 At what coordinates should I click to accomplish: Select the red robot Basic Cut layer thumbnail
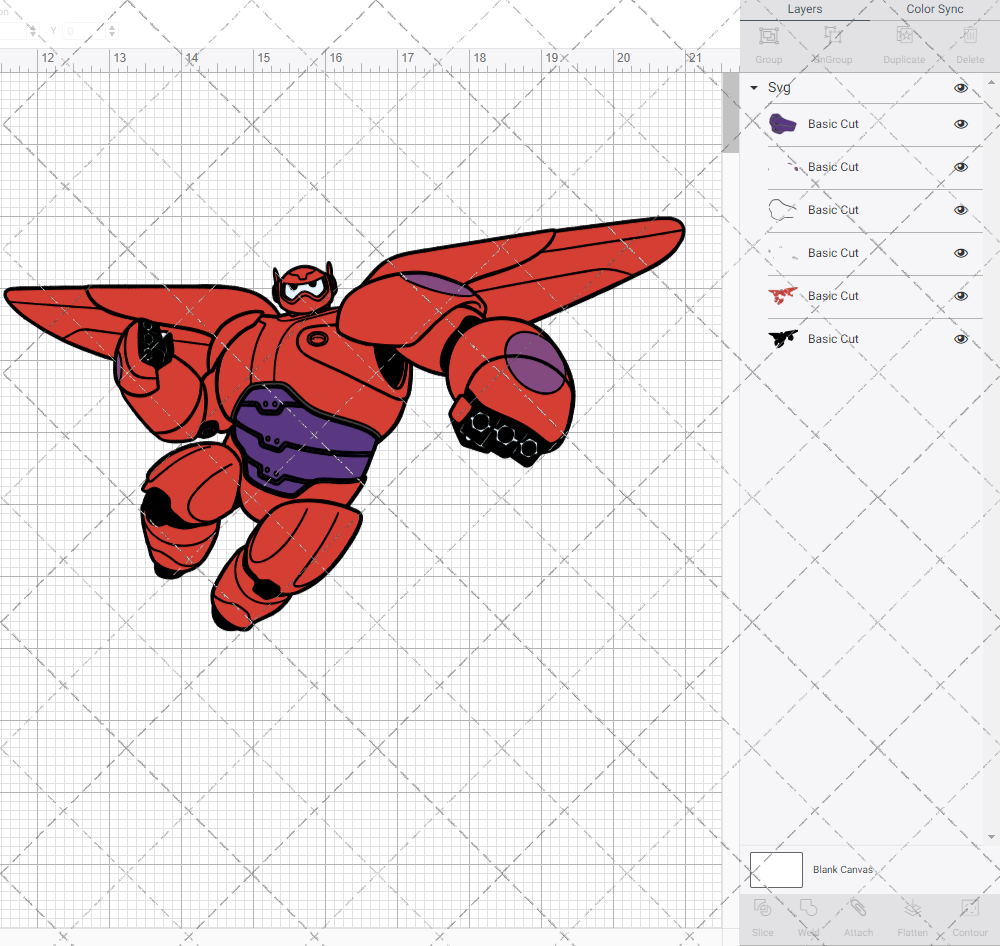(783, 295)
